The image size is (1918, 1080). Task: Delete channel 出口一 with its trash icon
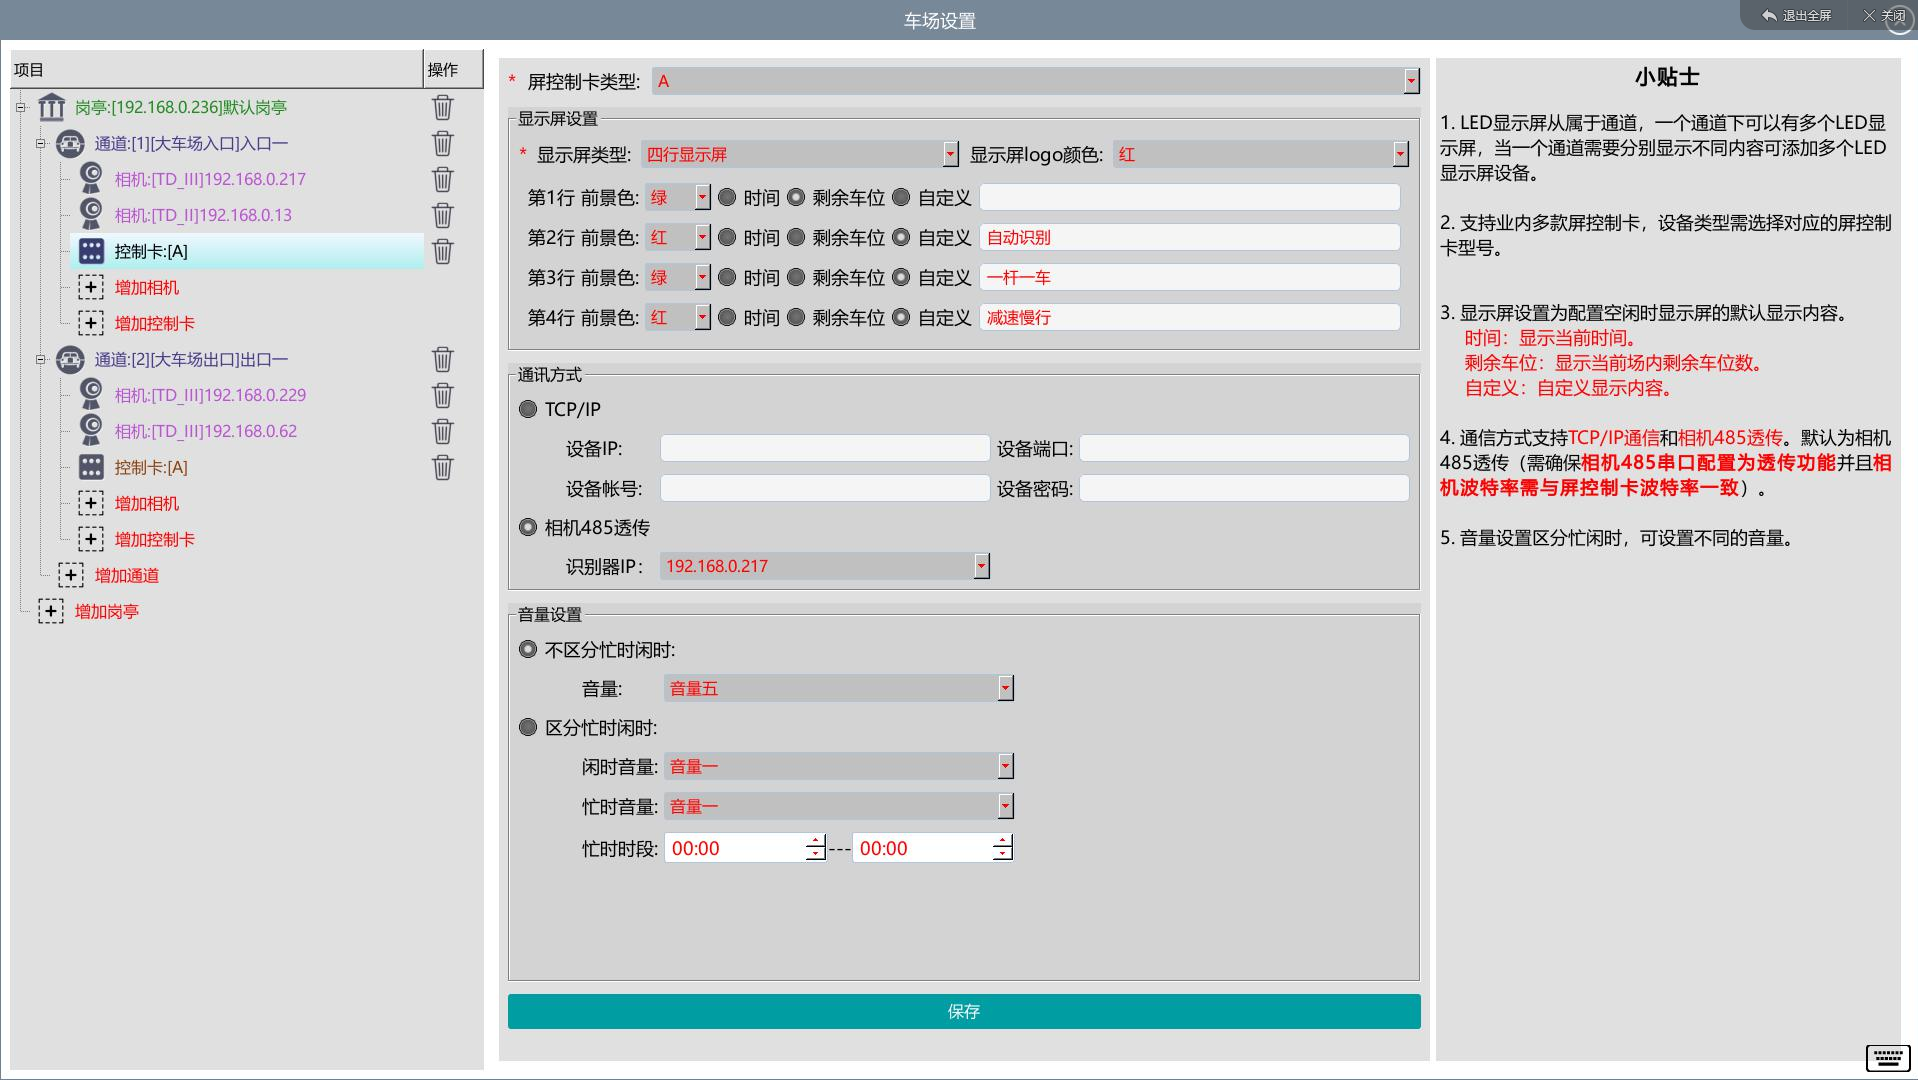click(443, 359)
